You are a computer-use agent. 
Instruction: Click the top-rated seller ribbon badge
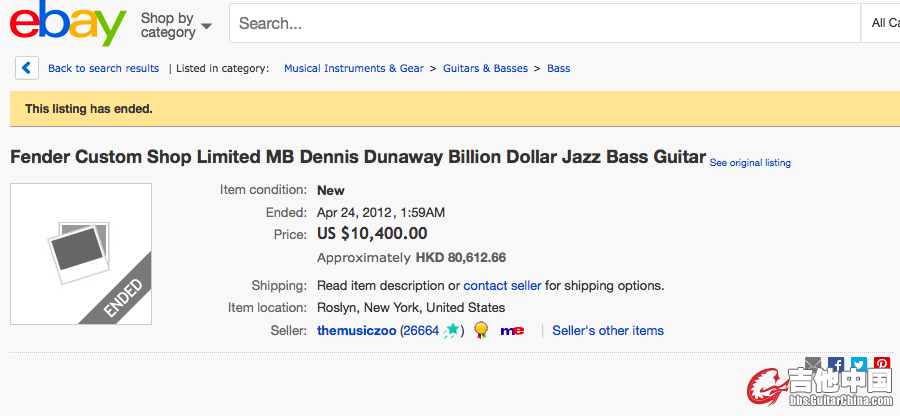[x=481, y=331]
